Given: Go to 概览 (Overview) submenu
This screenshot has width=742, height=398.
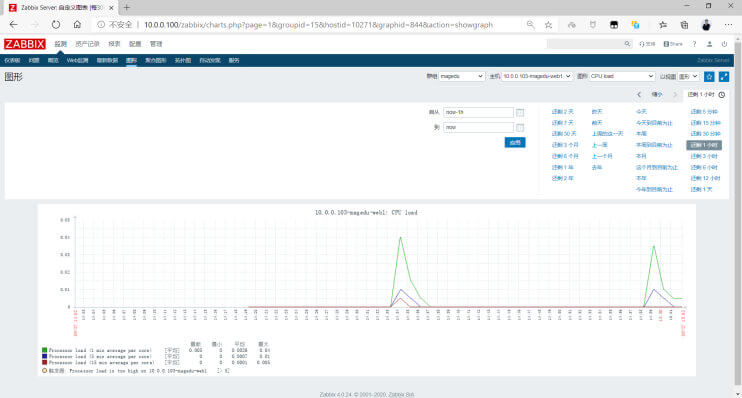Looking at the screenshot, I should click(x=53, y=61).
